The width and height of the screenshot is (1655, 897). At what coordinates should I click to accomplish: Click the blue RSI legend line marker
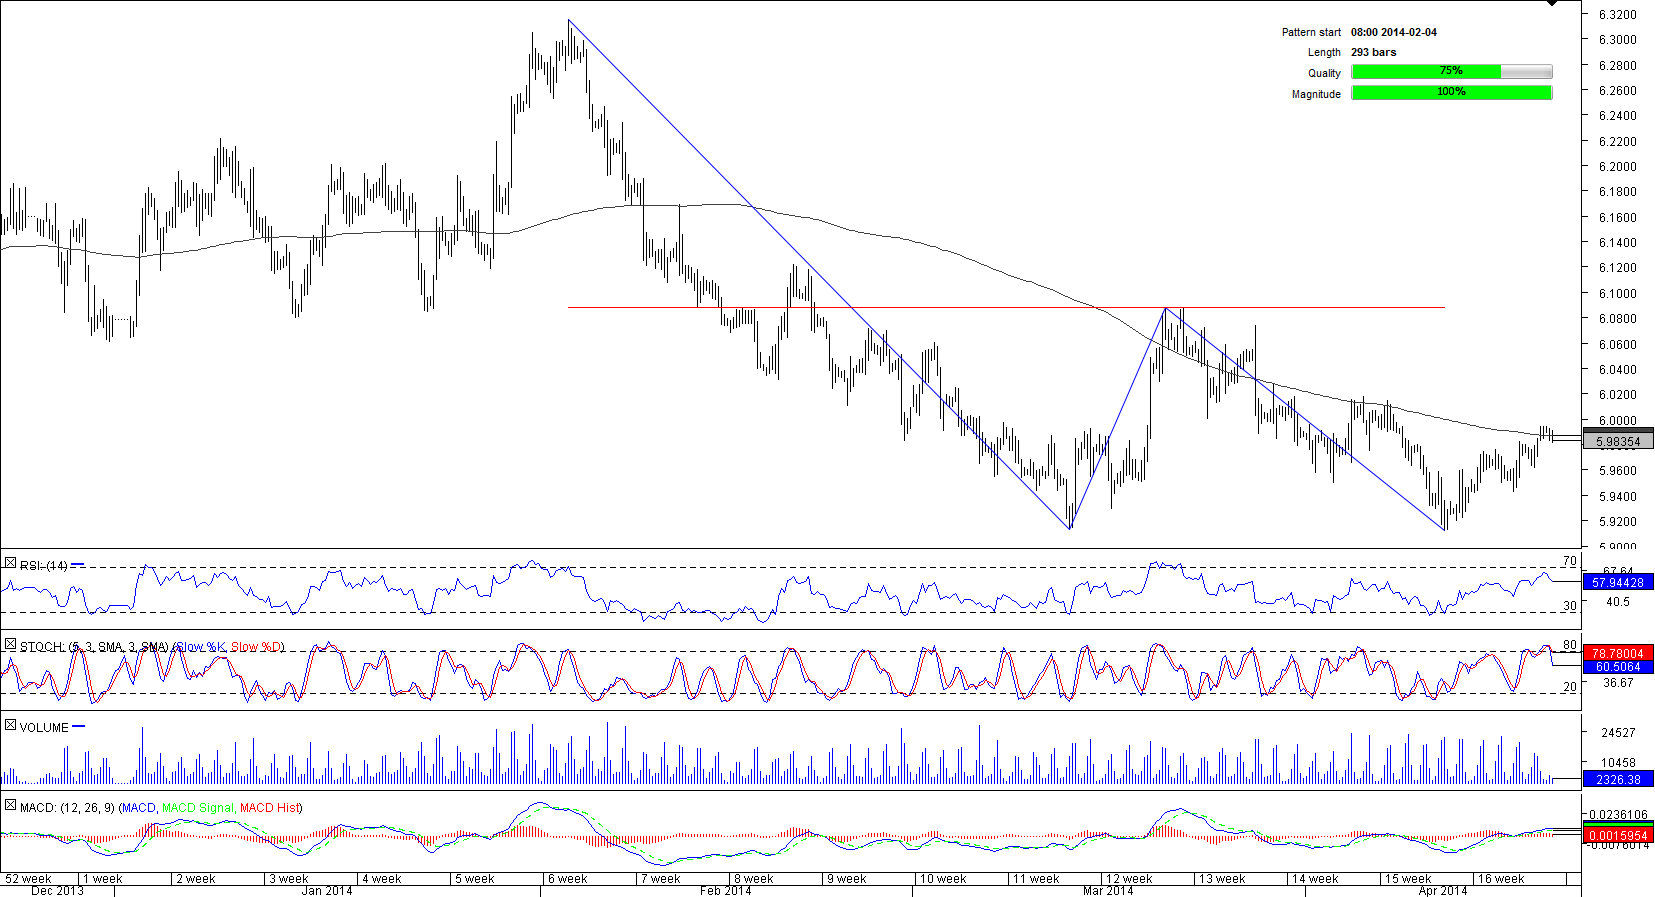pos(78,565)
